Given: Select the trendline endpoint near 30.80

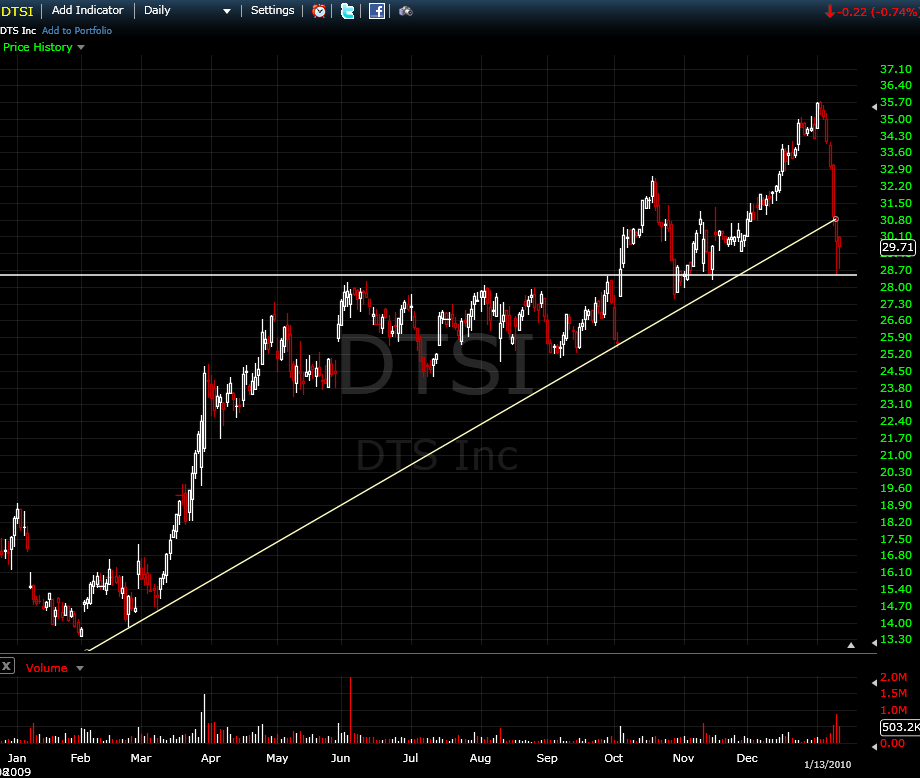Looking at the screenshot, I should pyautogui.click(x=836, y=219).
